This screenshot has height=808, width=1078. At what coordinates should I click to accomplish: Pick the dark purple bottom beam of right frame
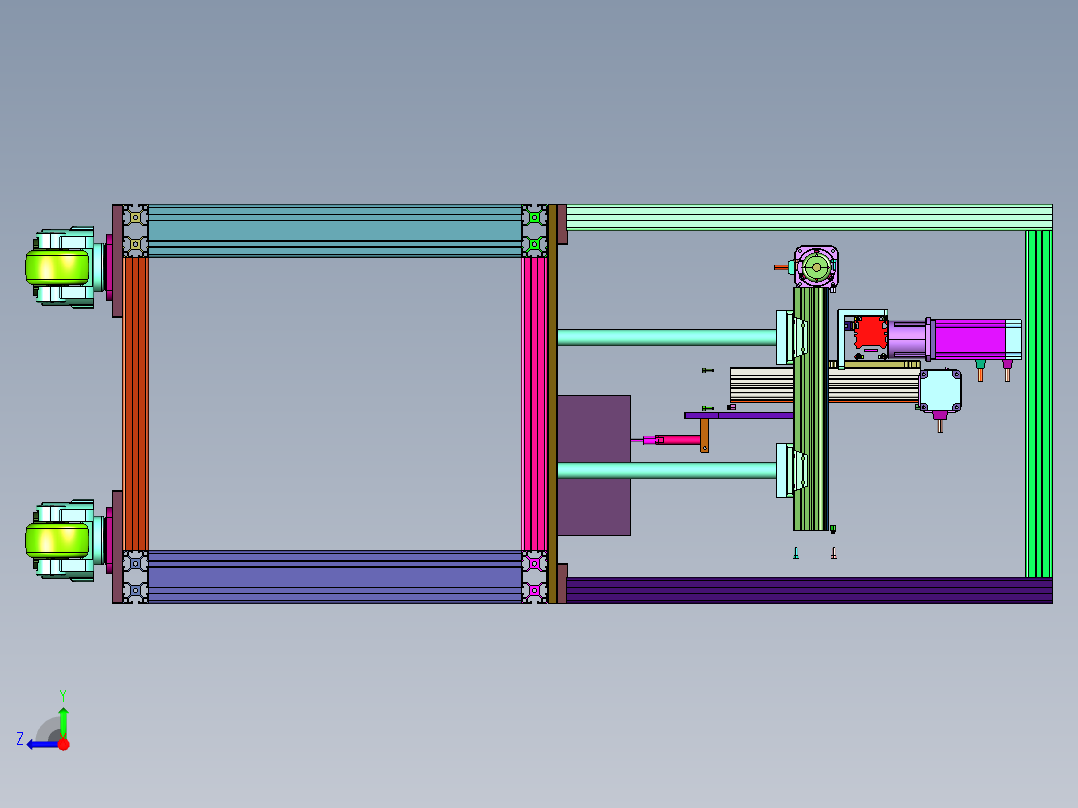pos(808,590)
